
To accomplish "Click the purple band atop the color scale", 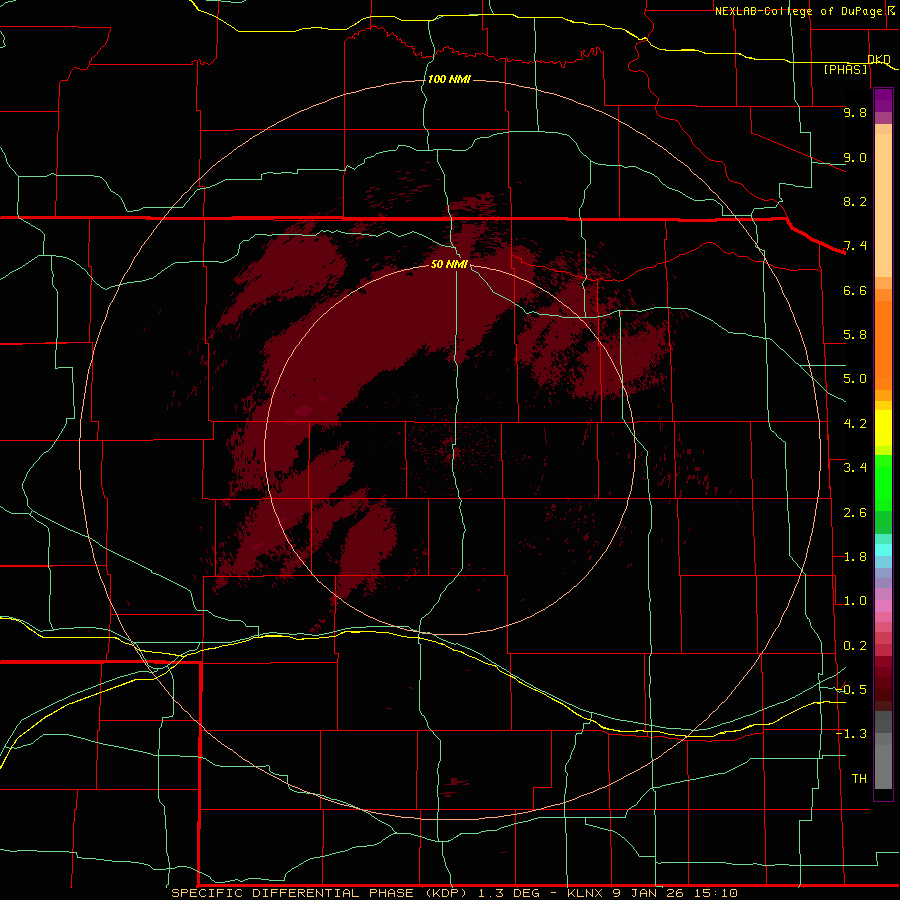I will click(883, 100).
